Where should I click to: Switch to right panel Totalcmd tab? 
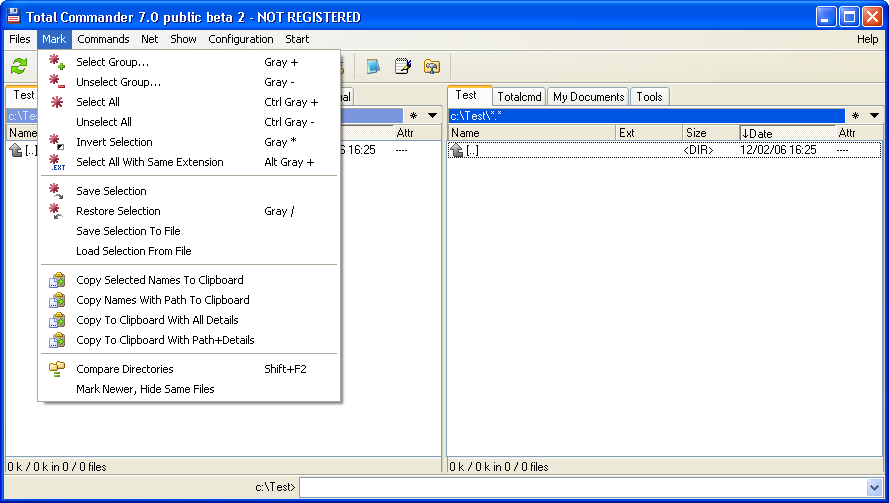click(x=519, y=97)
